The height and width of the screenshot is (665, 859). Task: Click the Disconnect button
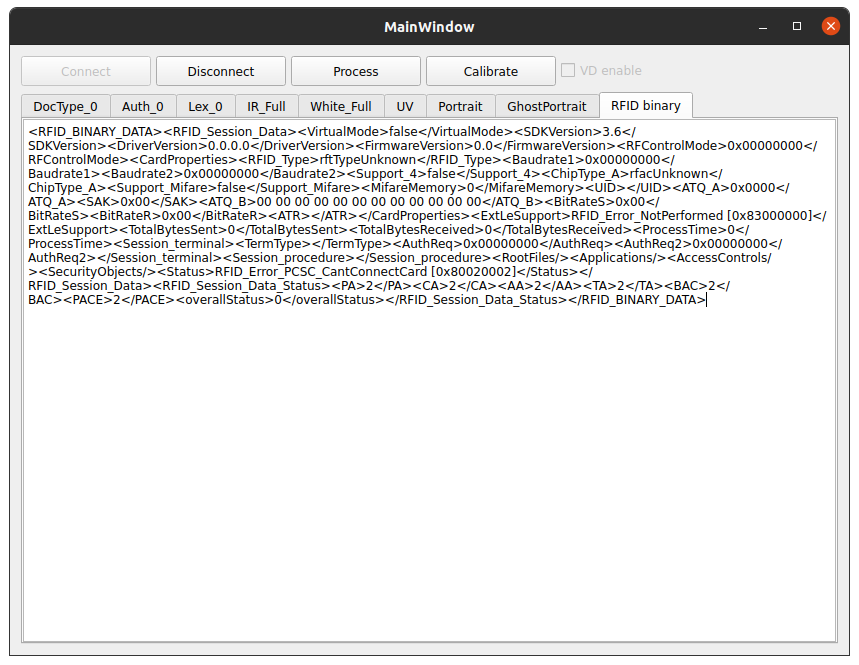(x=221, y=71)
